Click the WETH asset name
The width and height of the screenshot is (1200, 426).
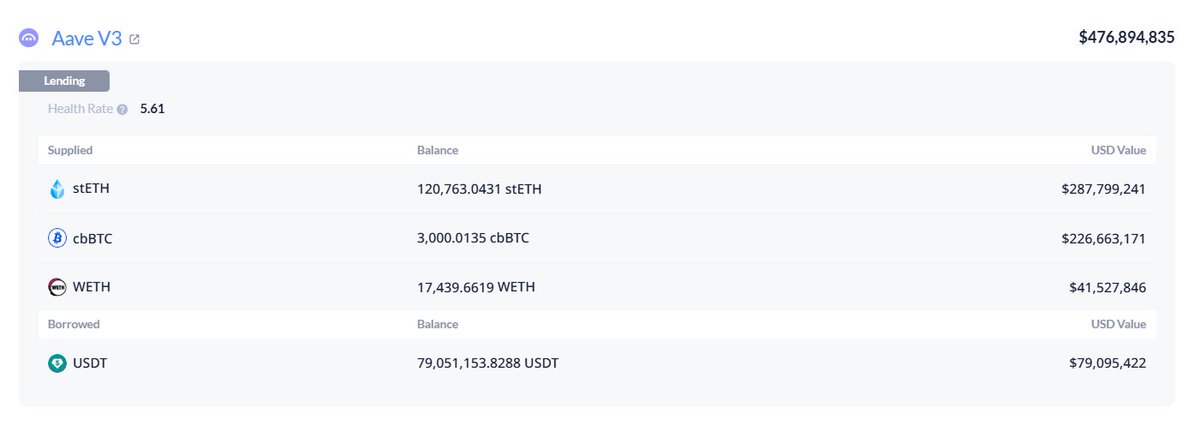pos(92,287)
